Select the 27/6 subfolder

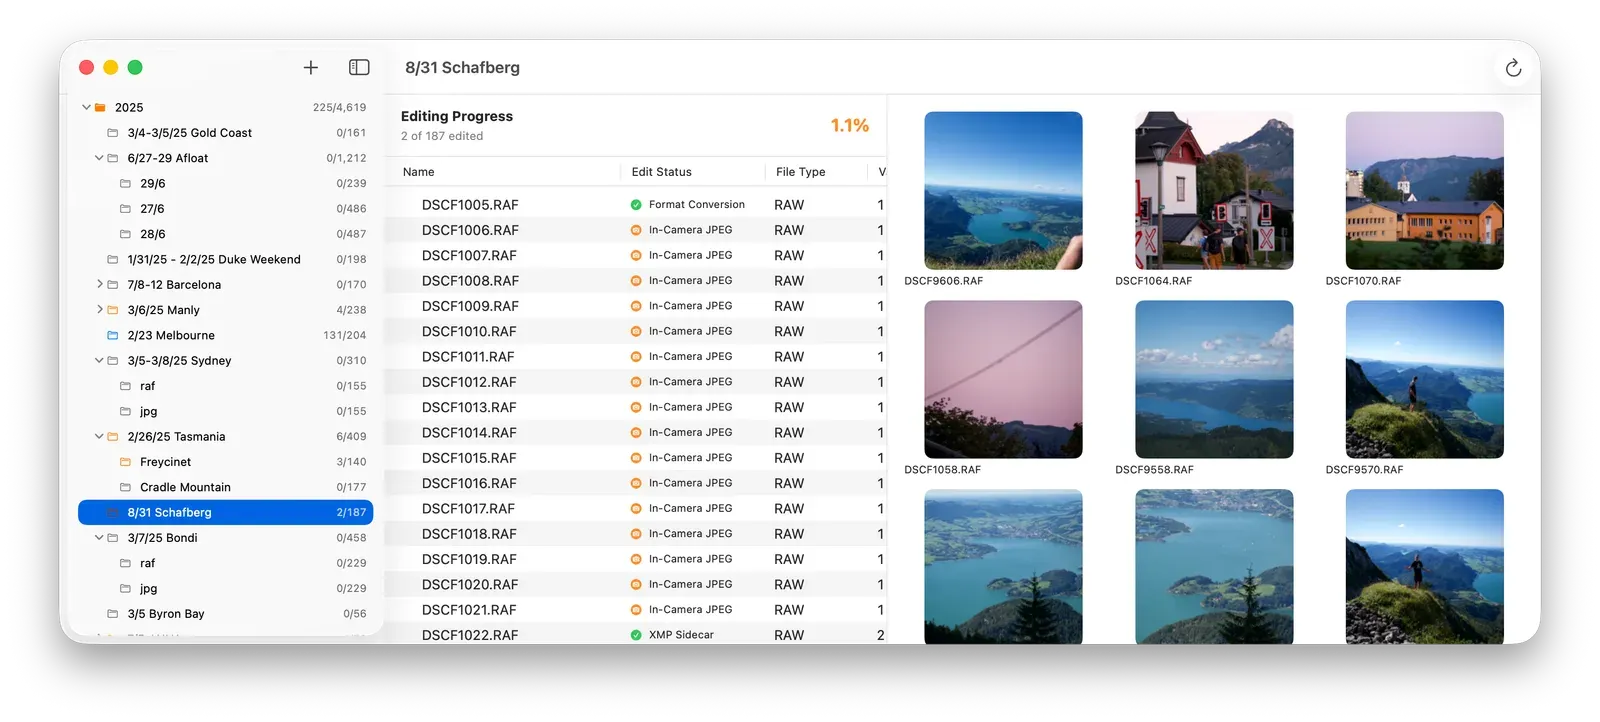point(226,209)
